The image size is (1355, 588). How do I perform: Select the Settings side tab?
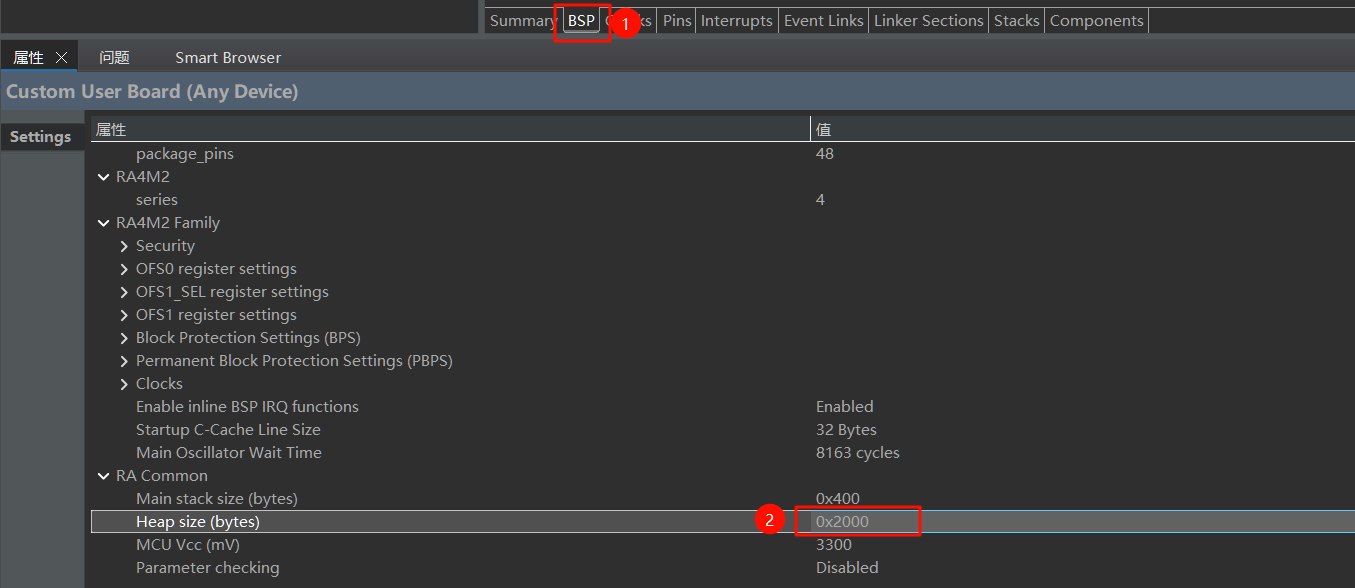41,137
